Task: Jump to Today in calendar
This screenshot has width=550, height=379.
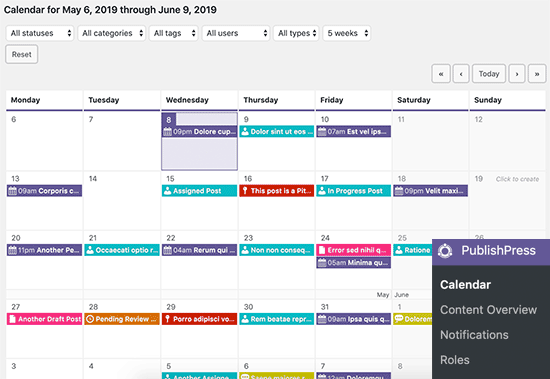Action: [489, 74]
